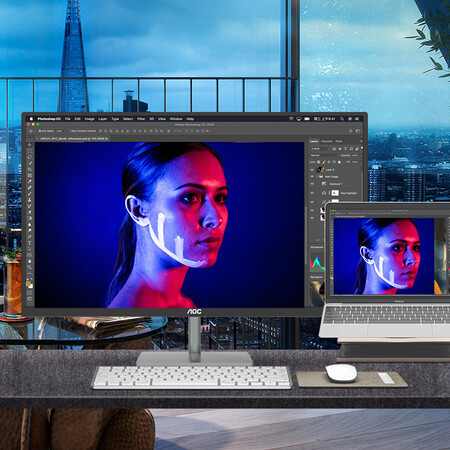Image resolution: width=450 pixels, height=450 pixels.
Task: Select the Hand tool
Action: (30, 262)
